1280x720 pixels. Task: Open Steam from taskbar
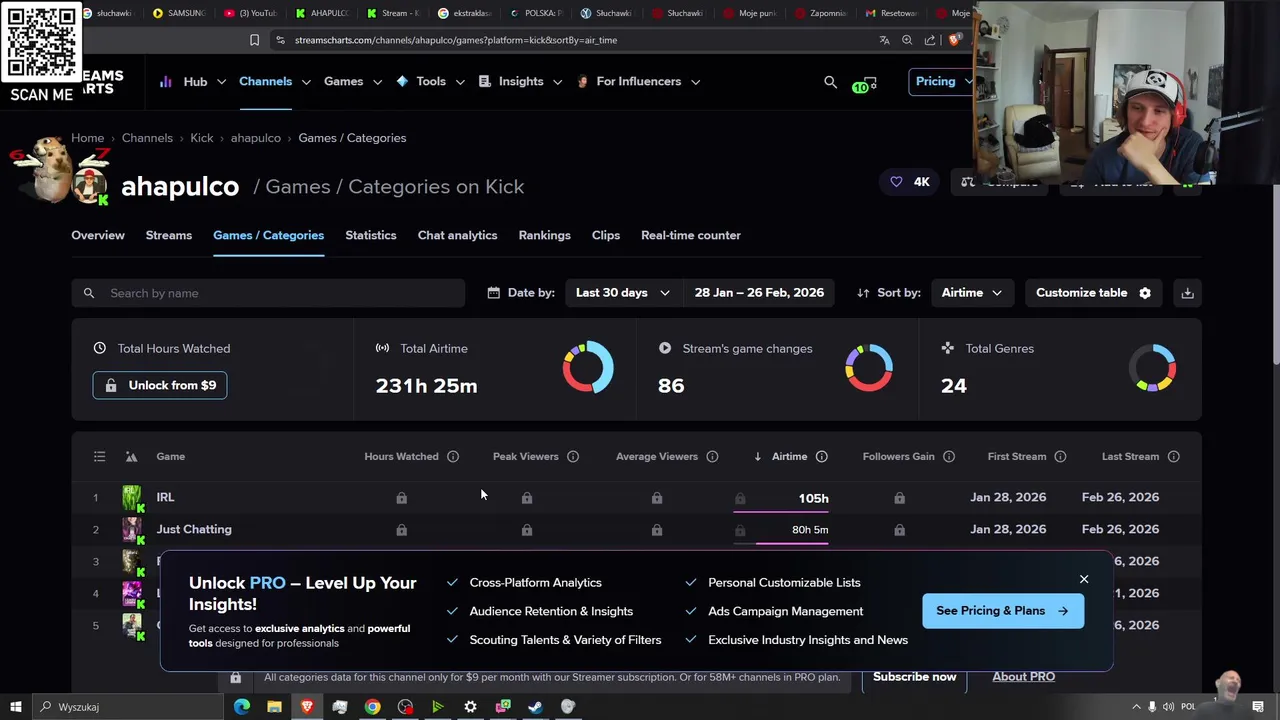[x=535, y=707]
